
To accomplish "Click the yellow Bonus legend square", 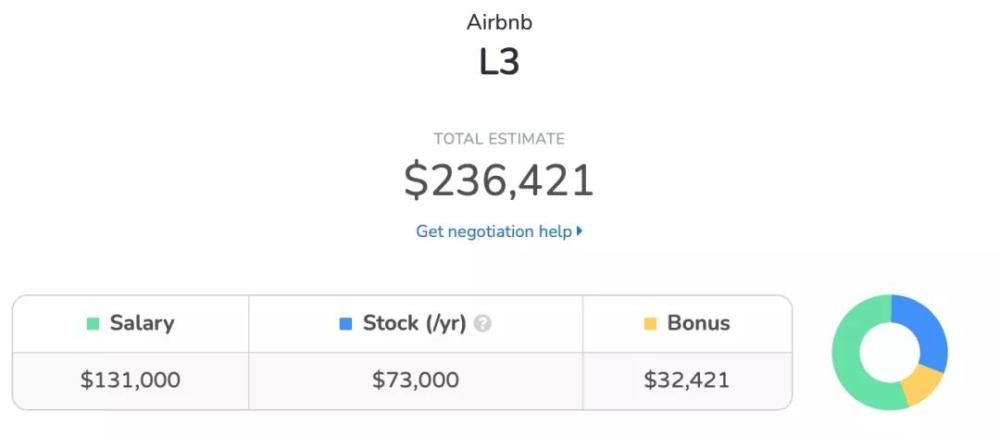I will click(651, 324).
